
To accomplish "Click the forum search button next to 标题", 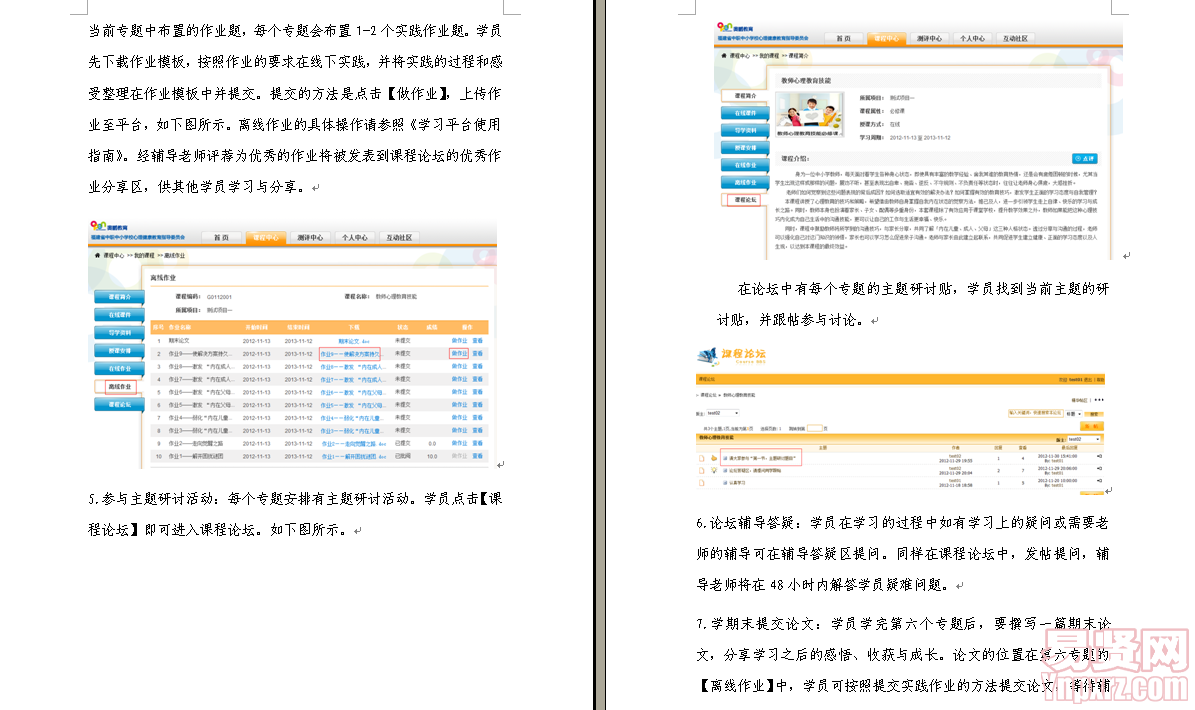I will point(1094,414).
